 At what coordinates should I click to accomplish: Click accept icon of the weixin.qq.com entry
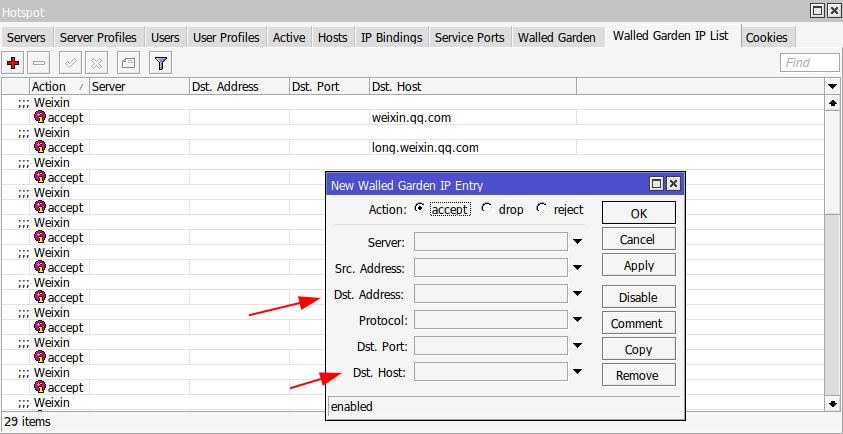click(40, 117)
